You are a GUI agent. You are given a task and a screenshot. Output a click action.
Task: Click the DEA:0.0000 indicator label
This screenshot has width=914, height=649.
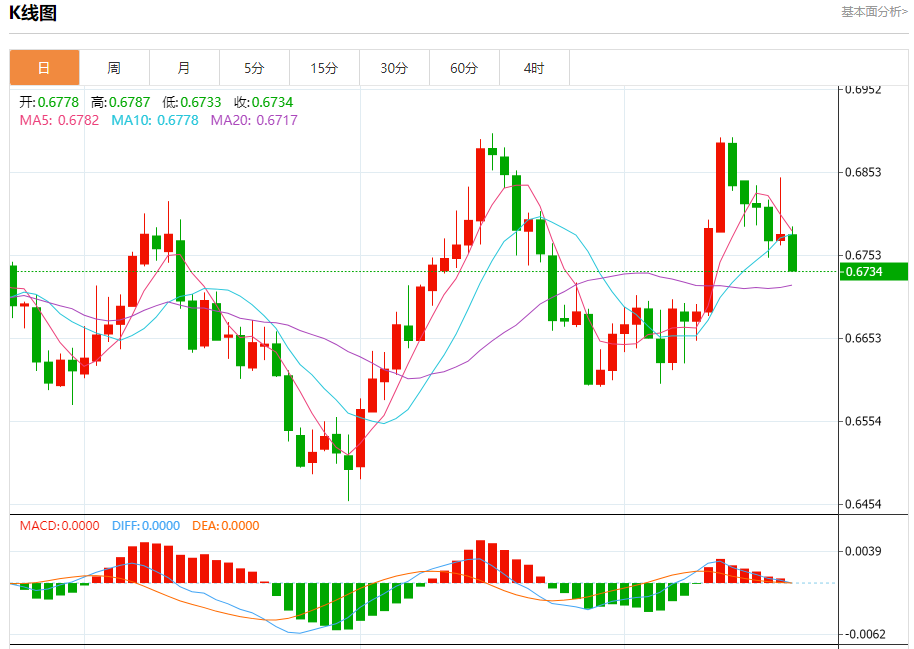226,525
